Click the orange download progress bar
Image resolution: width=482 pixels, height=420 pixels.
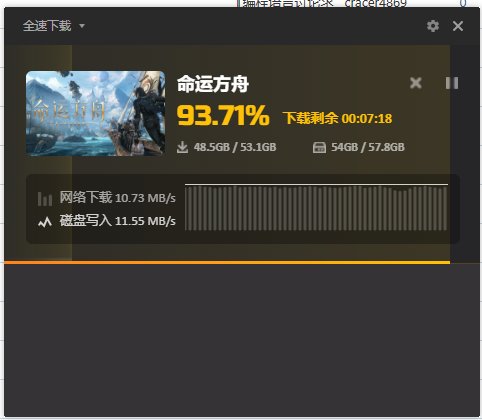click(x=227, y=263)
